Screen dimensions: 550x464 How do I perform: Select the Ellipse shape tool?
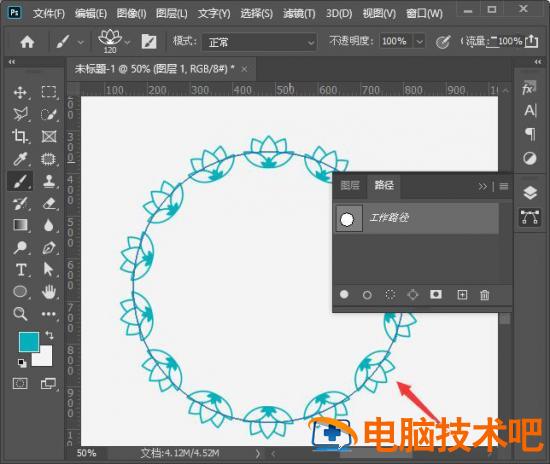20,291
